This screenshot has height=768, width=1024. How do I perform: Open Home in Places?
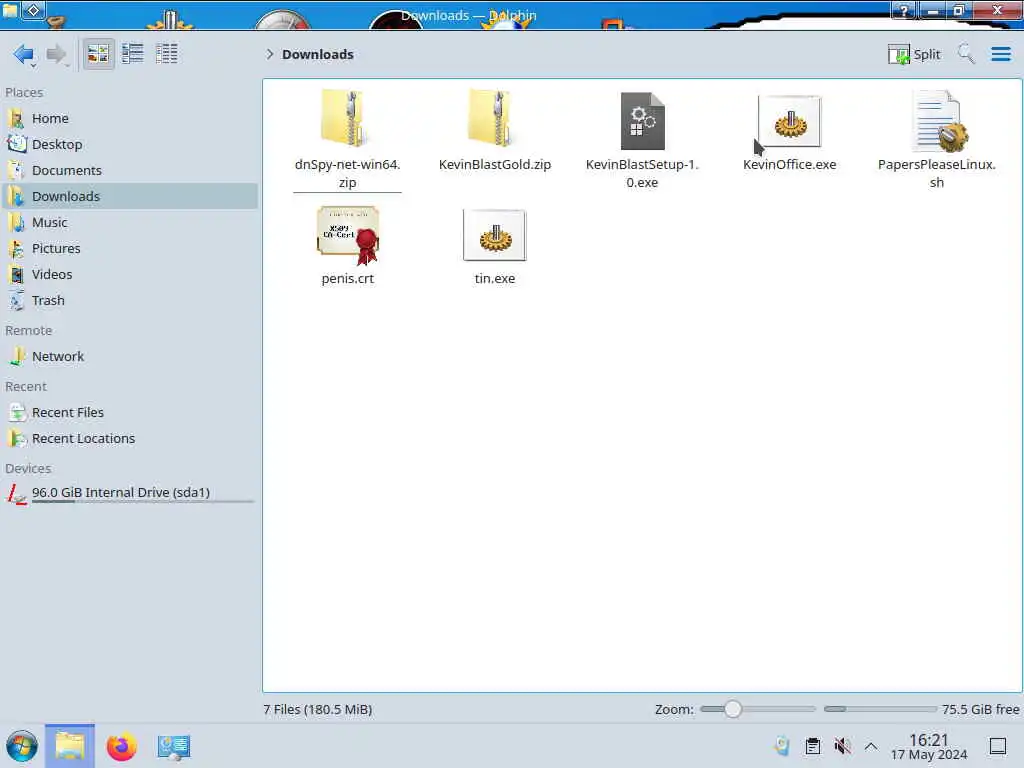131,118
